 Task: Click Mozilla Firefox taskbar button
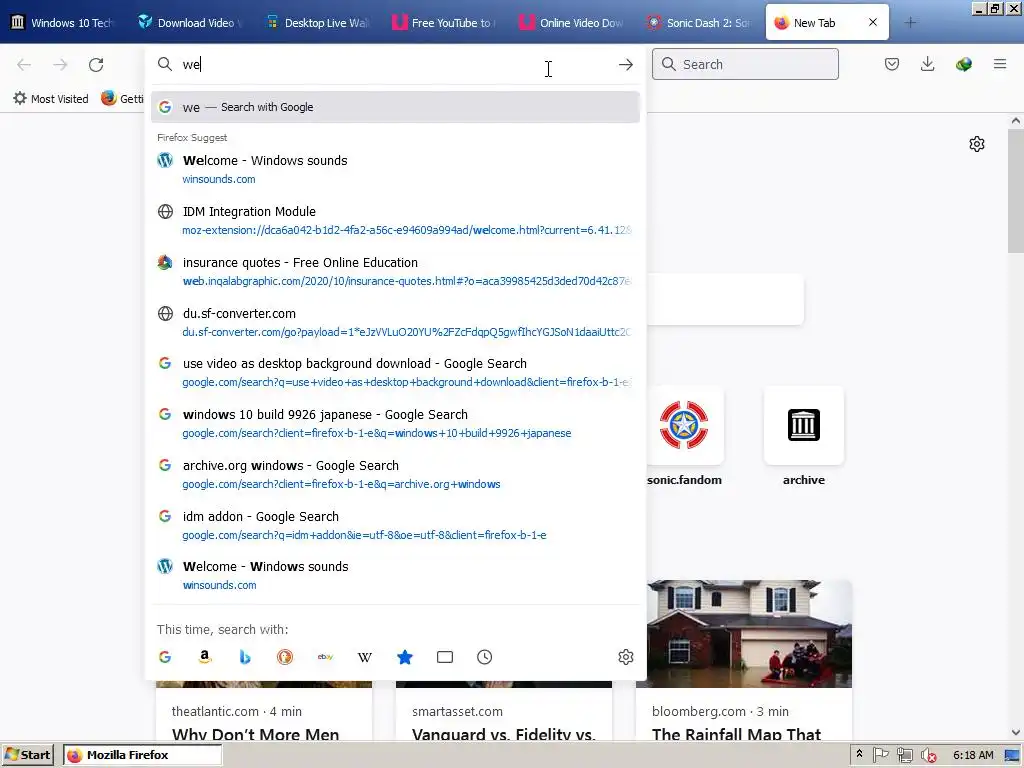click(x=142, y=755)
